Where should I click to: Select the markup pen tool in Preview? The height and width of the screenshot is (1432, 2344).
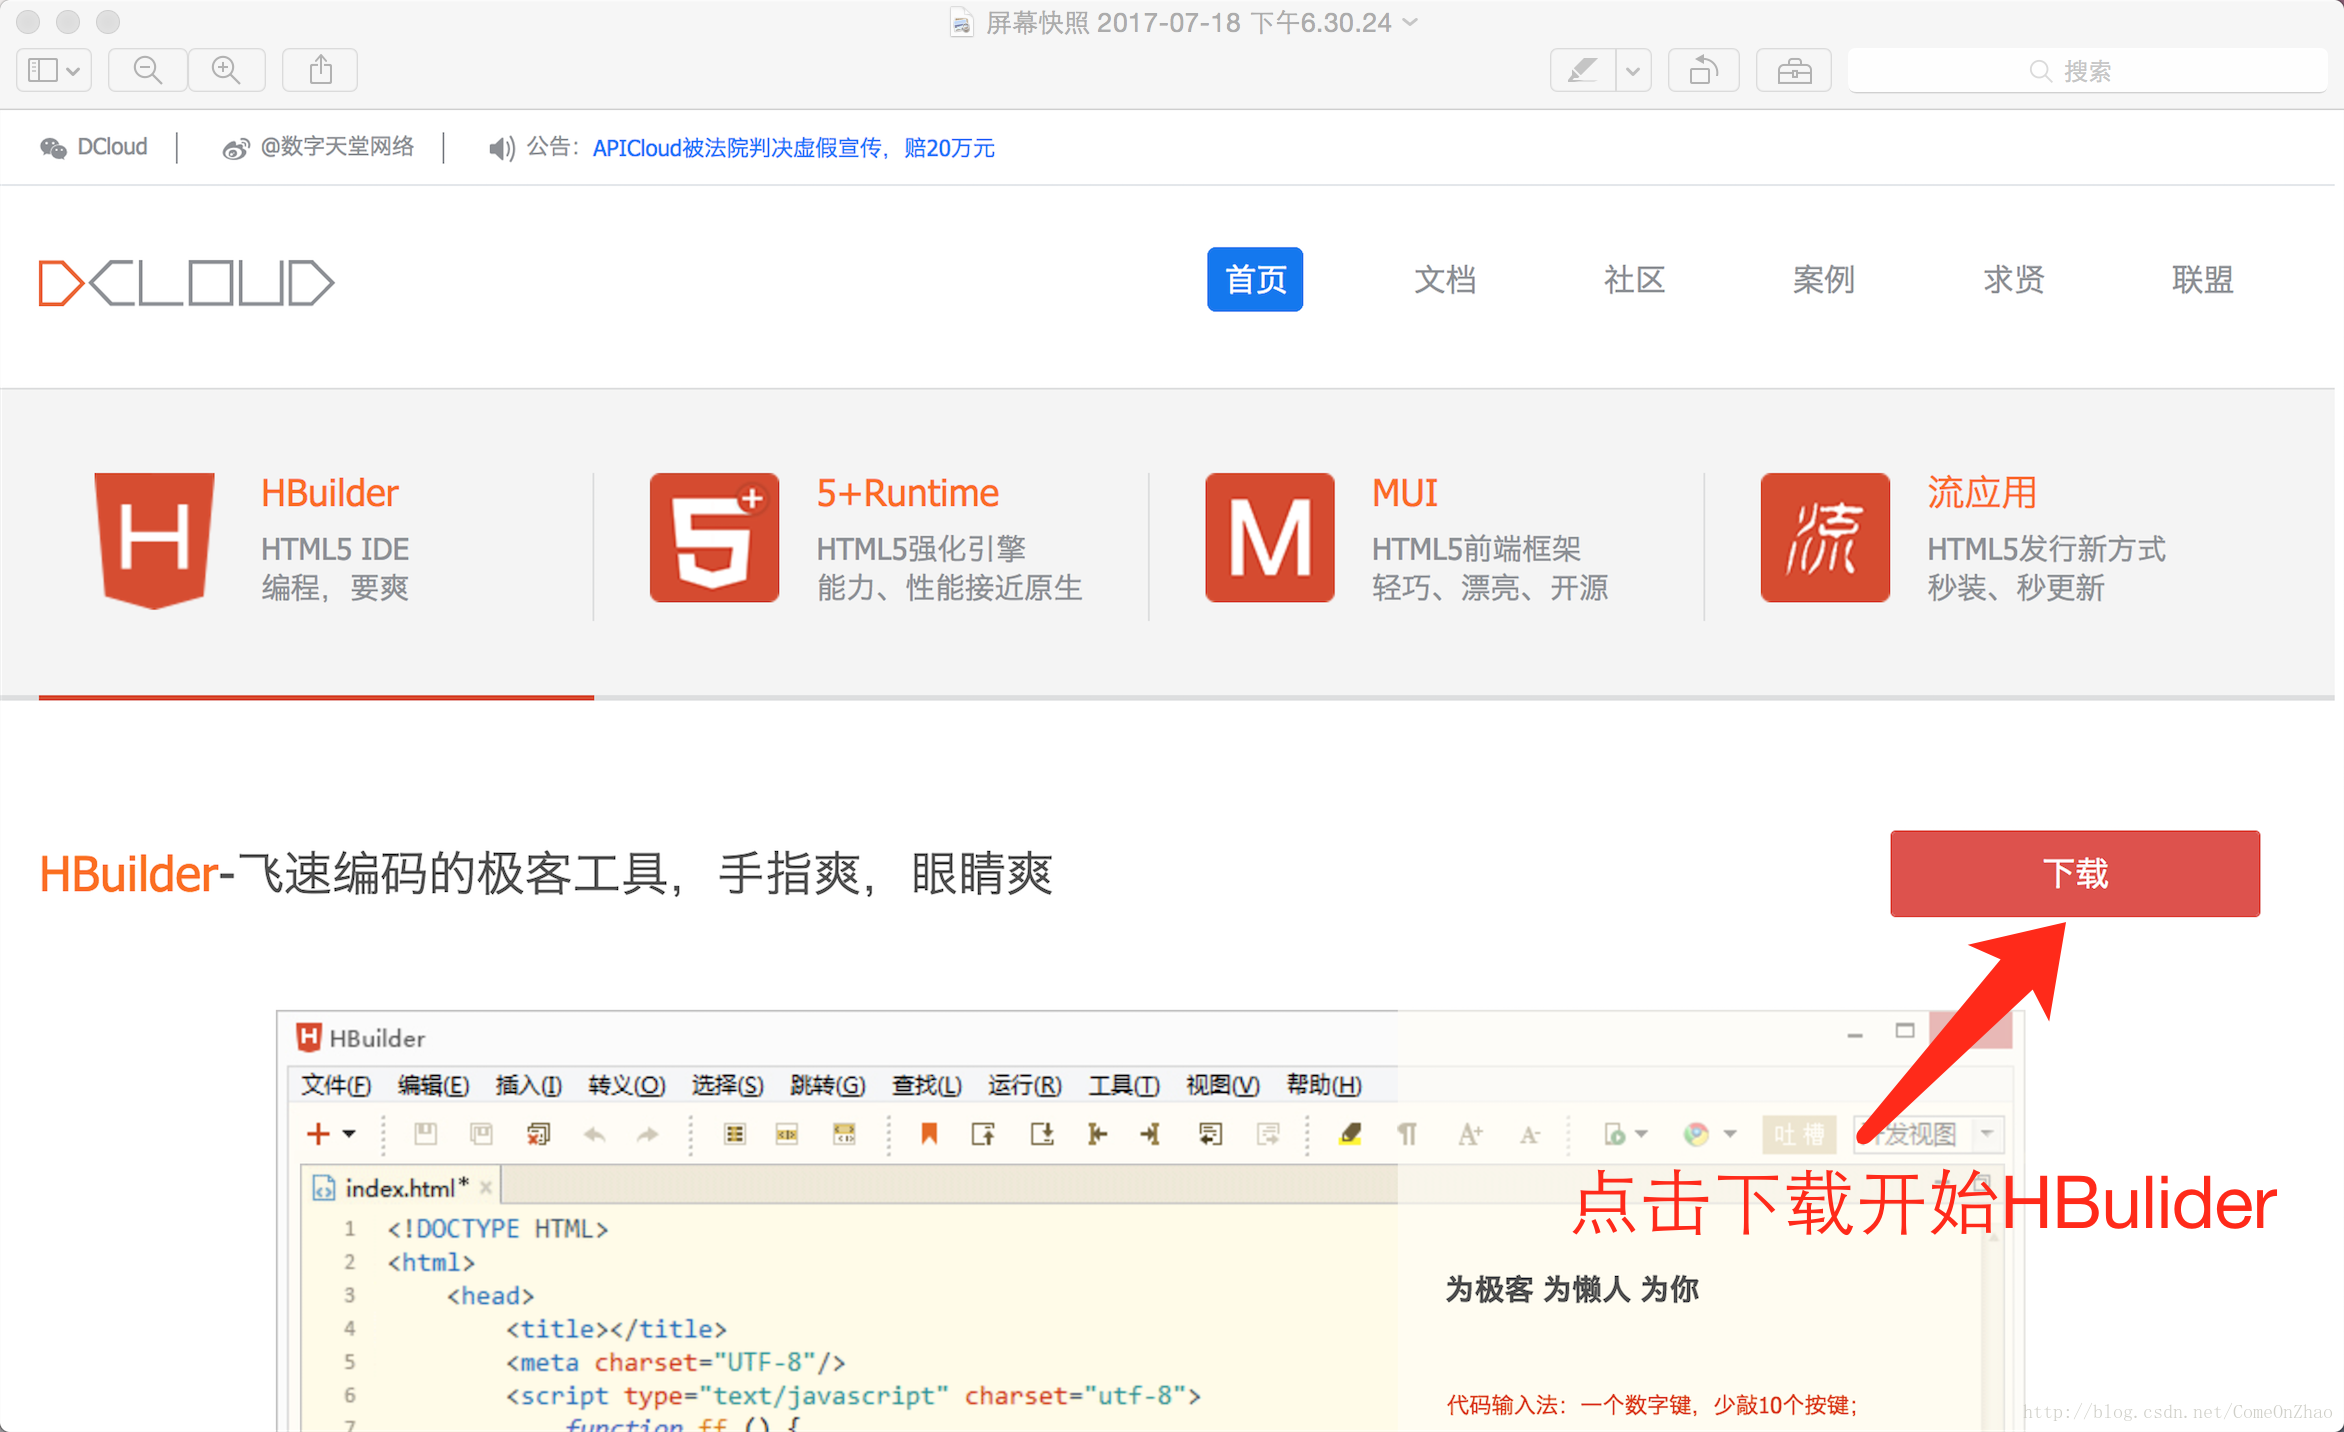pyautogui.click(x=1582, y=70)
